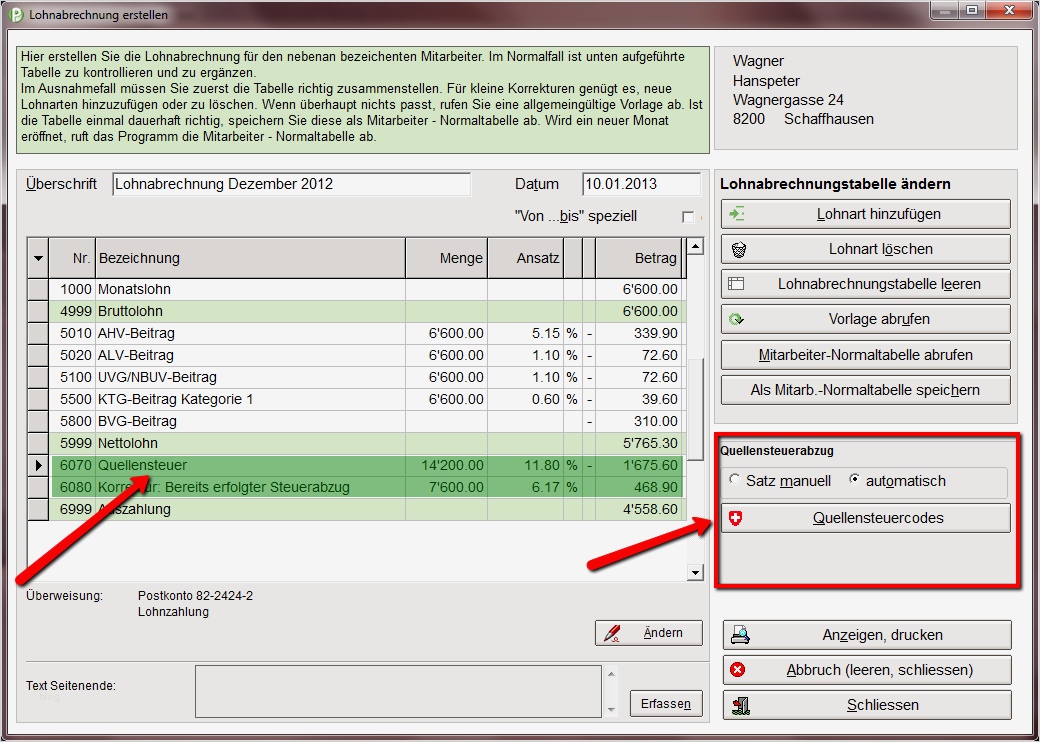Screen dimensions: 1040x742
Task: Click the UVG/NBUV-Beitrag row label
Action: 157,377
